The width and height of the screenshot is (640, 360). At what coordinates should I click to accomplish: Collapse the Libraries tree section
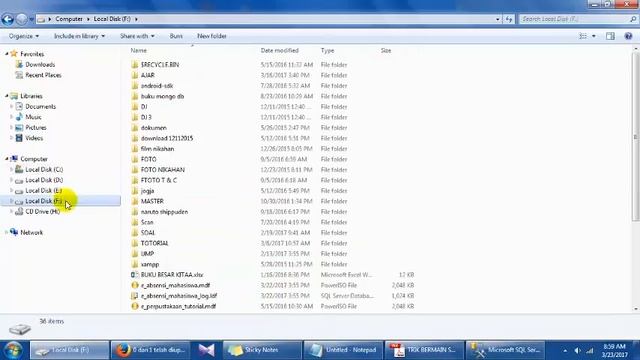[x=7, y=96]
